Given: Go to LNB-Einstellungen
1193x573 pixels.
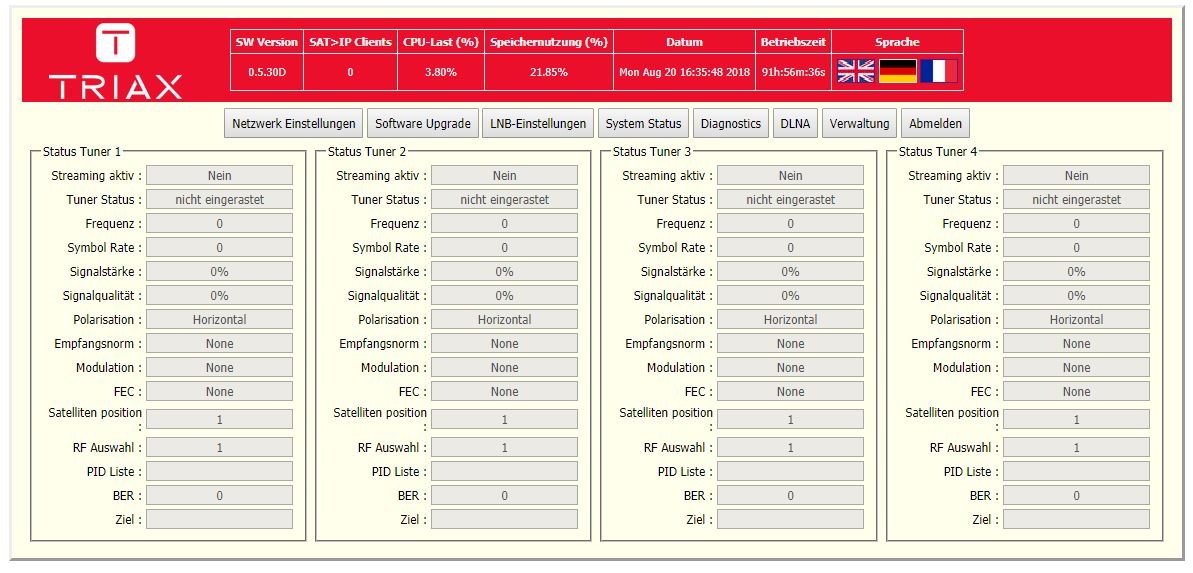Looking at the screenshot, I should pyautogui.click(x=538, y=123).
